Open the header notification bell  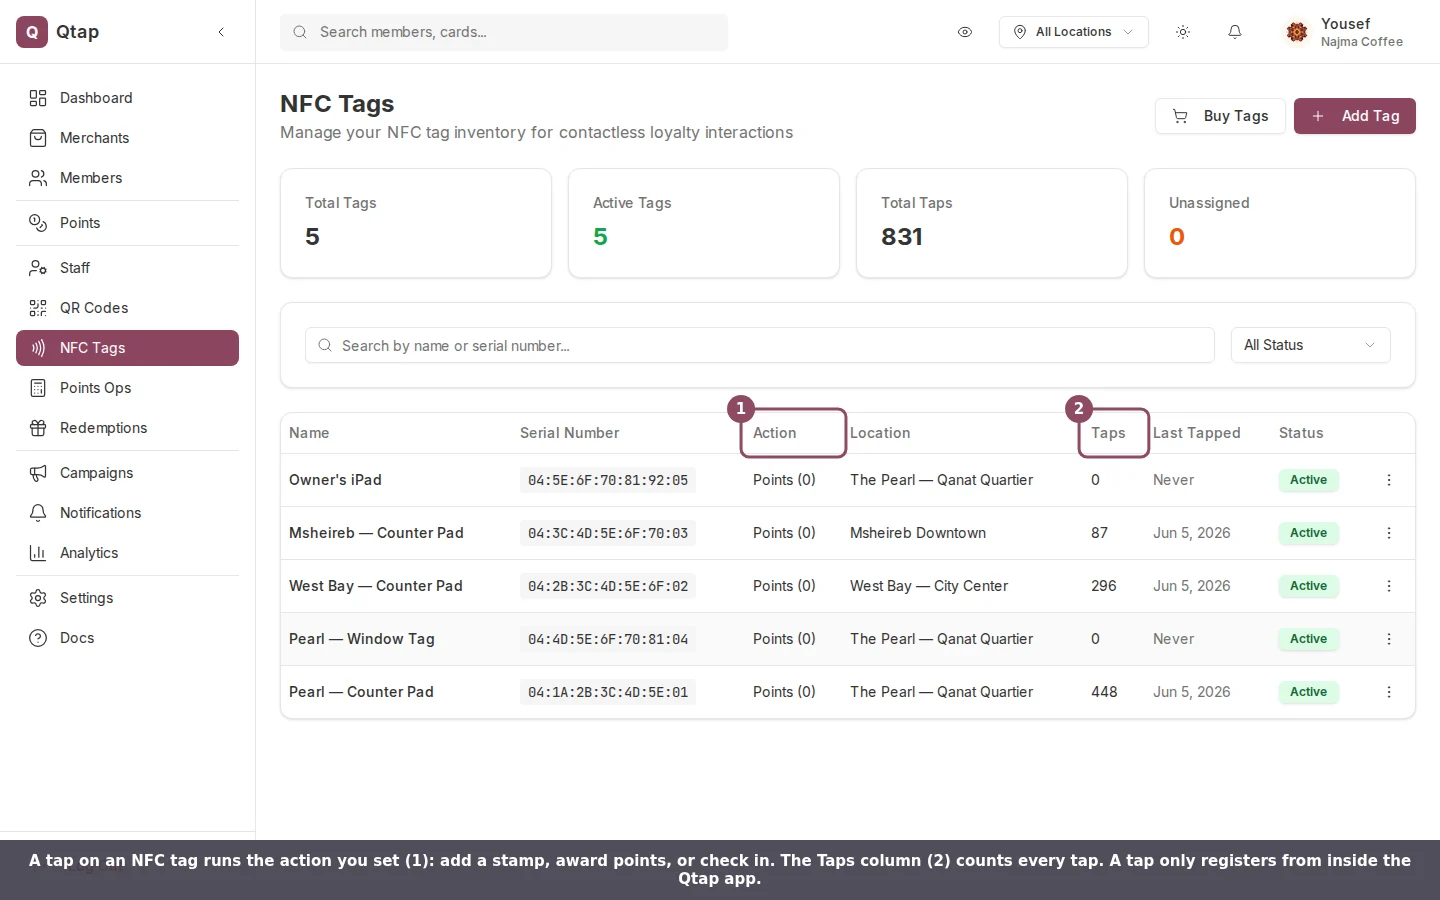point(1235,32)
